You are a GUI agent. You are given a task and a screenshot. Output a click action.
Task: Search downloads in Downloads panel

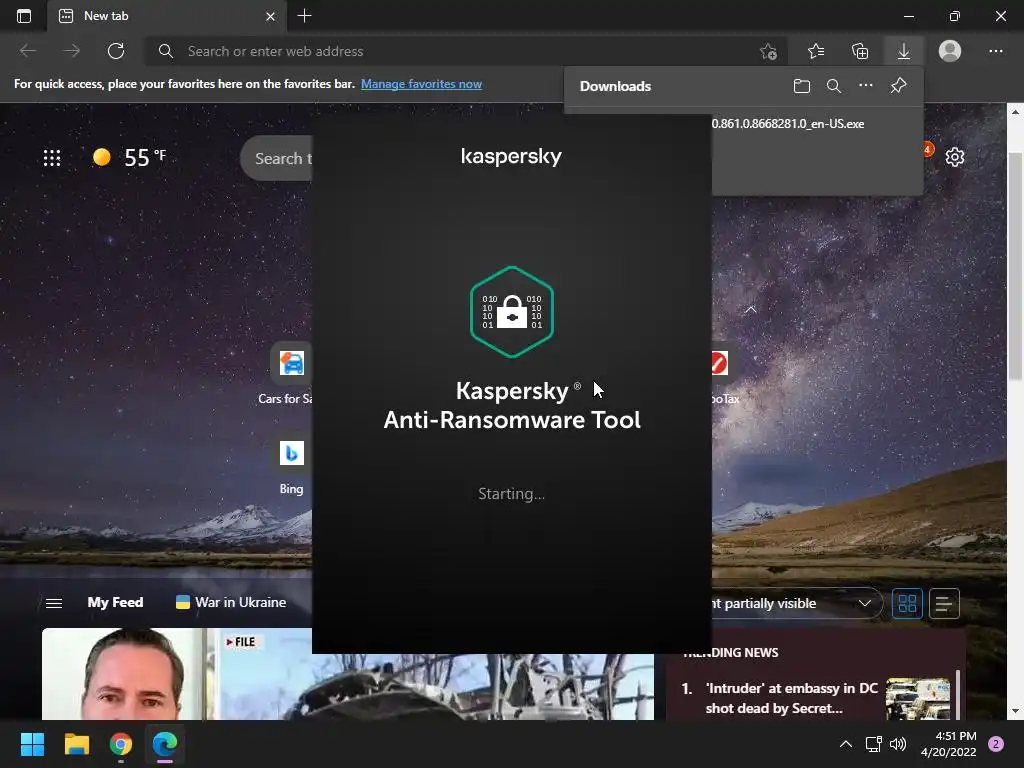(833, 86)
